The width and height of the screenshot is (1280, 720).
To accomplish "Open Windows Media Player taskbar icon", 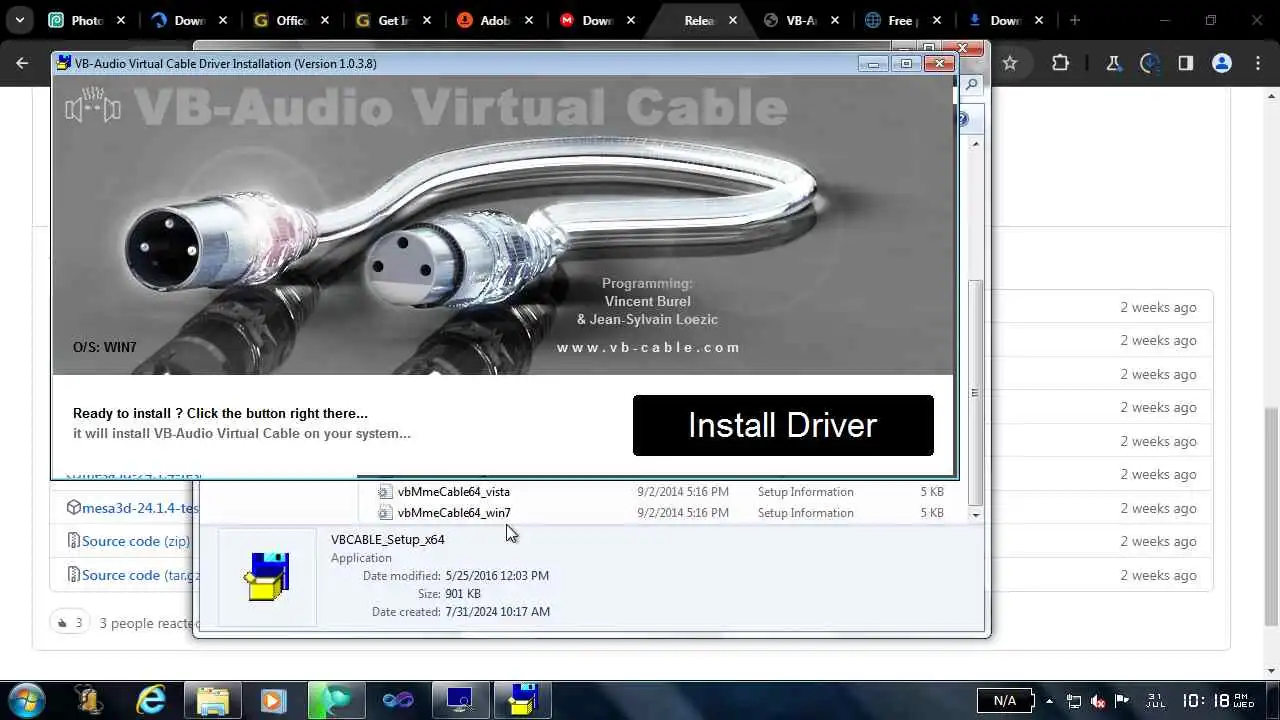I will pos(273,701).
